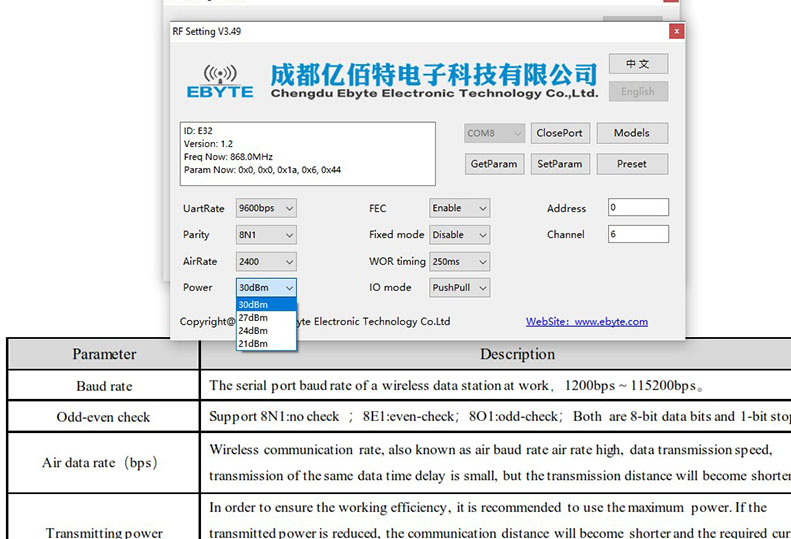Click the ClosePort button
This screenshot has width=791, height=539.
pyautogui.click(x=560, y=133)
